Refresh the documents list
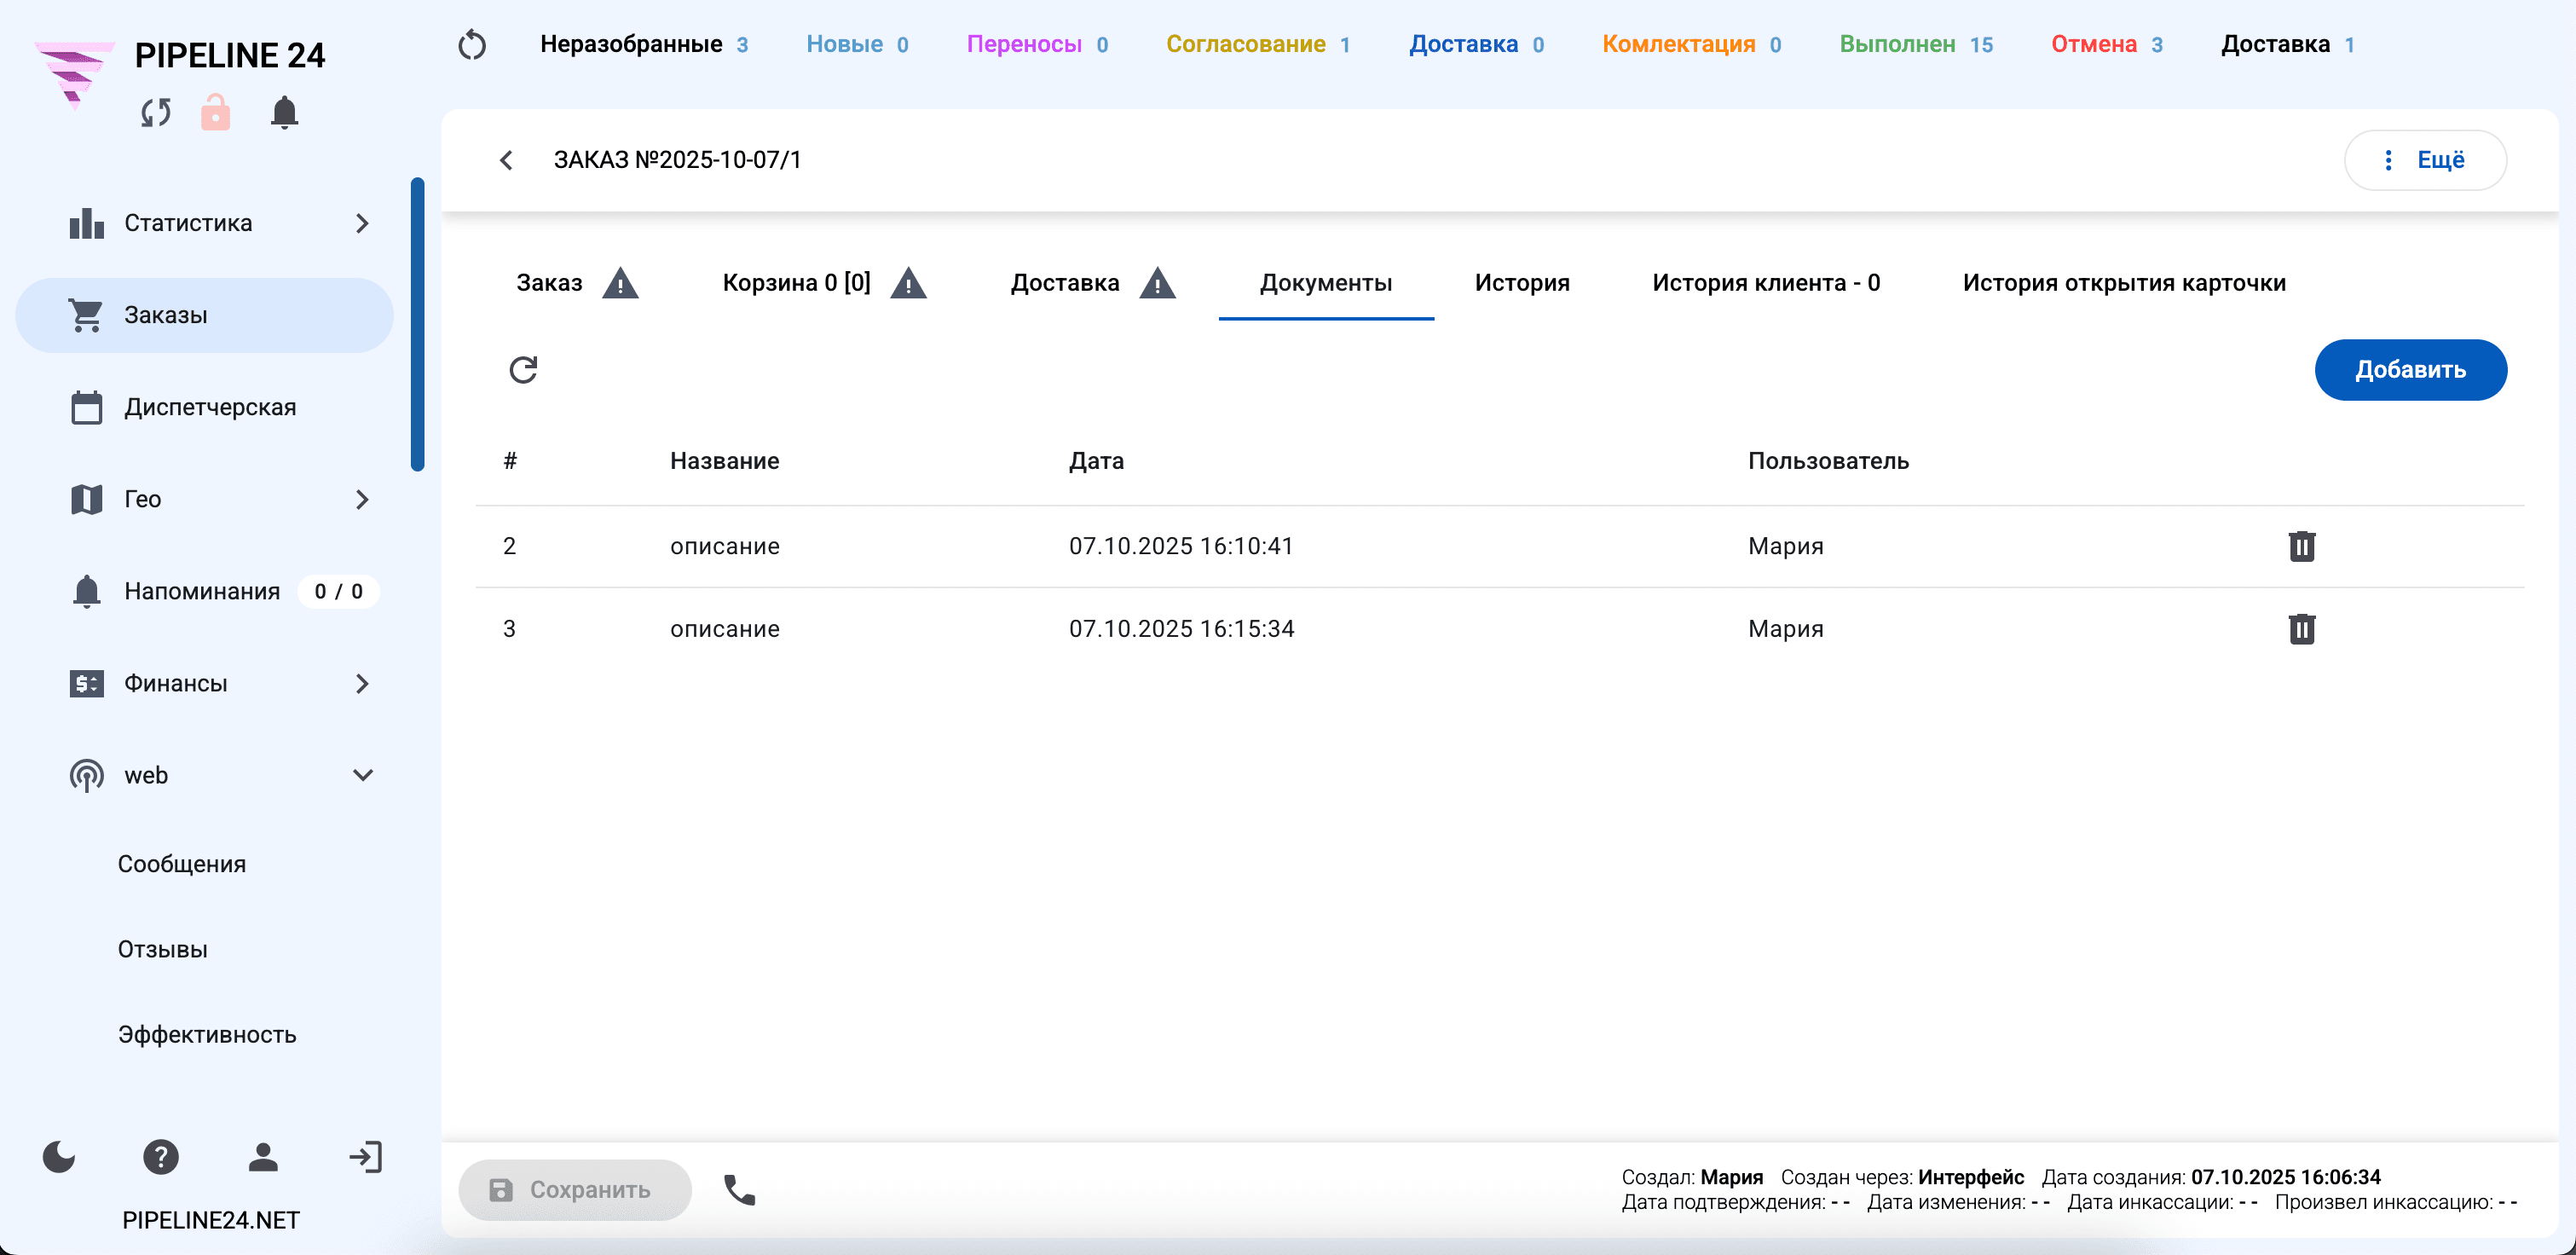 523,370
